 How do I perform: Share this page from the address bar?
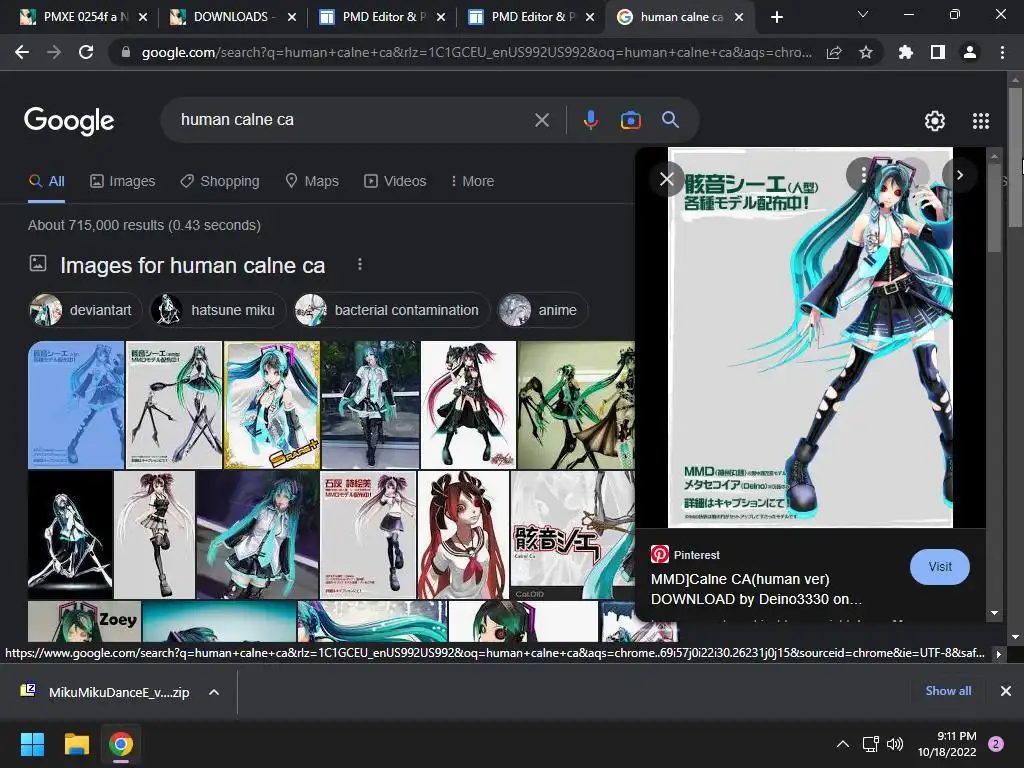click(834, 52)
